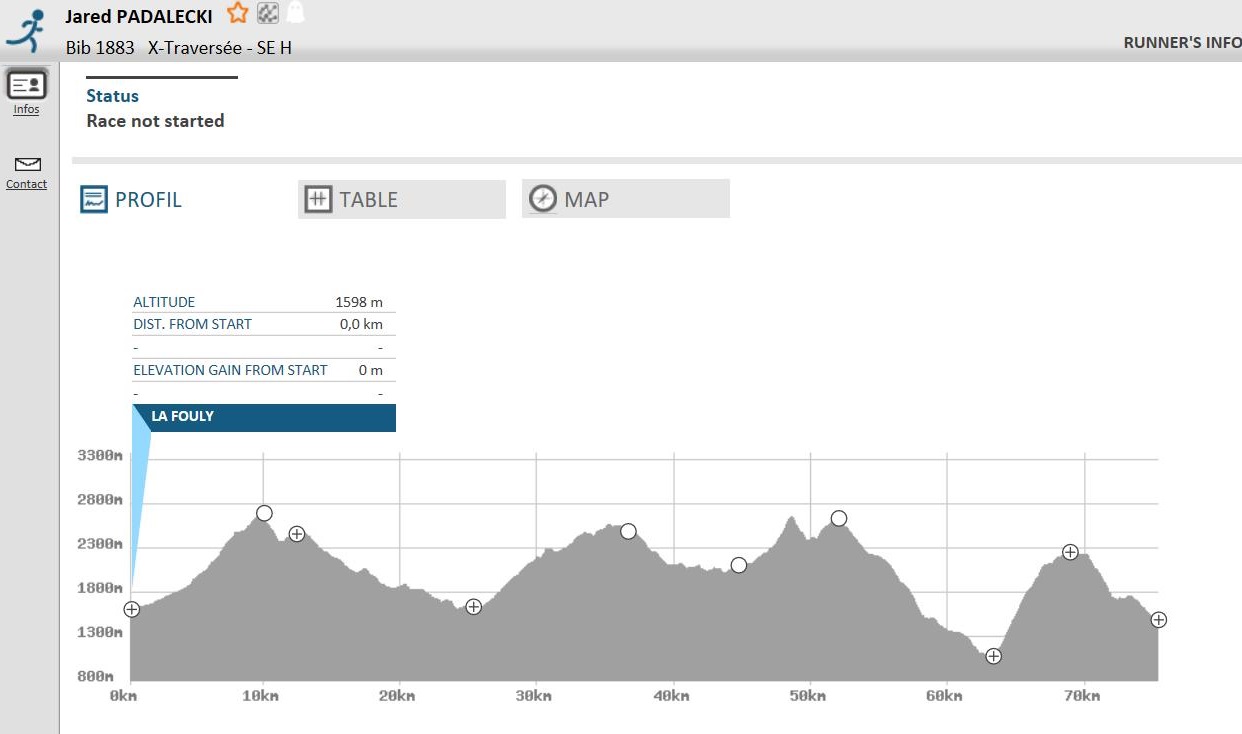The width and height of the screenshot is (1242, 734).
Task: Click the 3300m axis label
Action: pos(100,456)
